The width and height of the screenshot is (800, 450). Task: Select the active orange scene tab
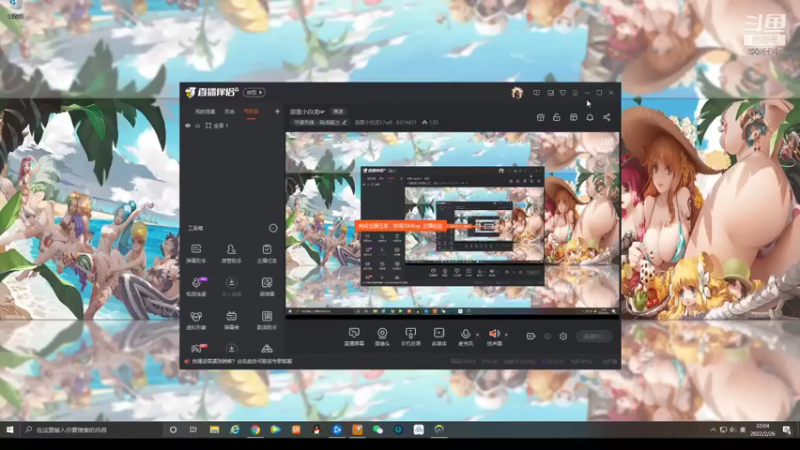click(251, 111)
